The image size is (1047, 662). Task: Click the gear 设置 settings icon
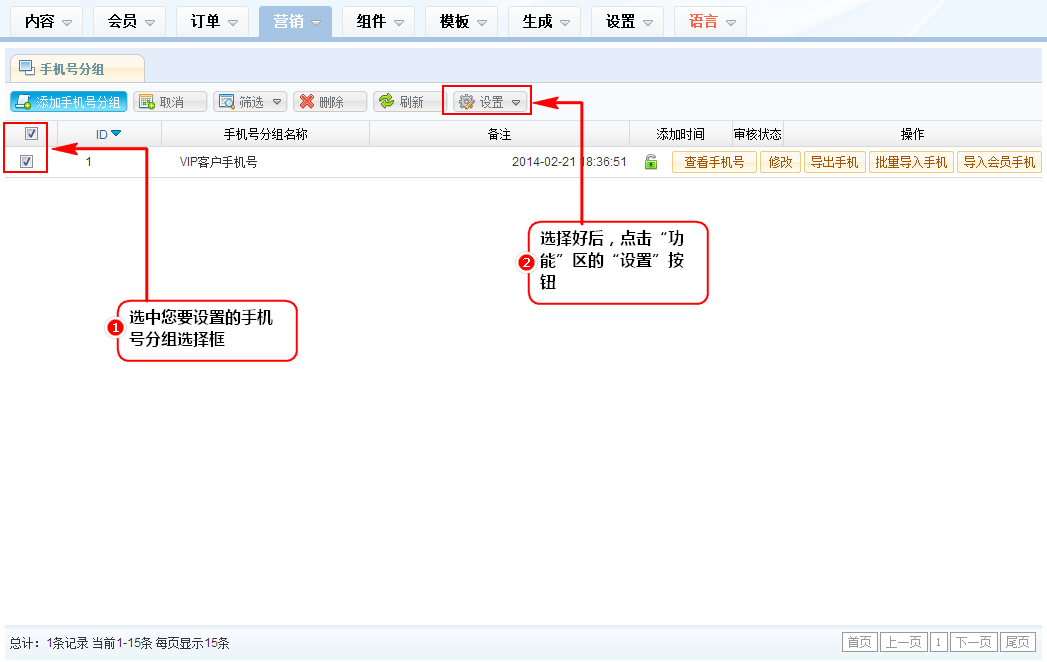(466, 102)
